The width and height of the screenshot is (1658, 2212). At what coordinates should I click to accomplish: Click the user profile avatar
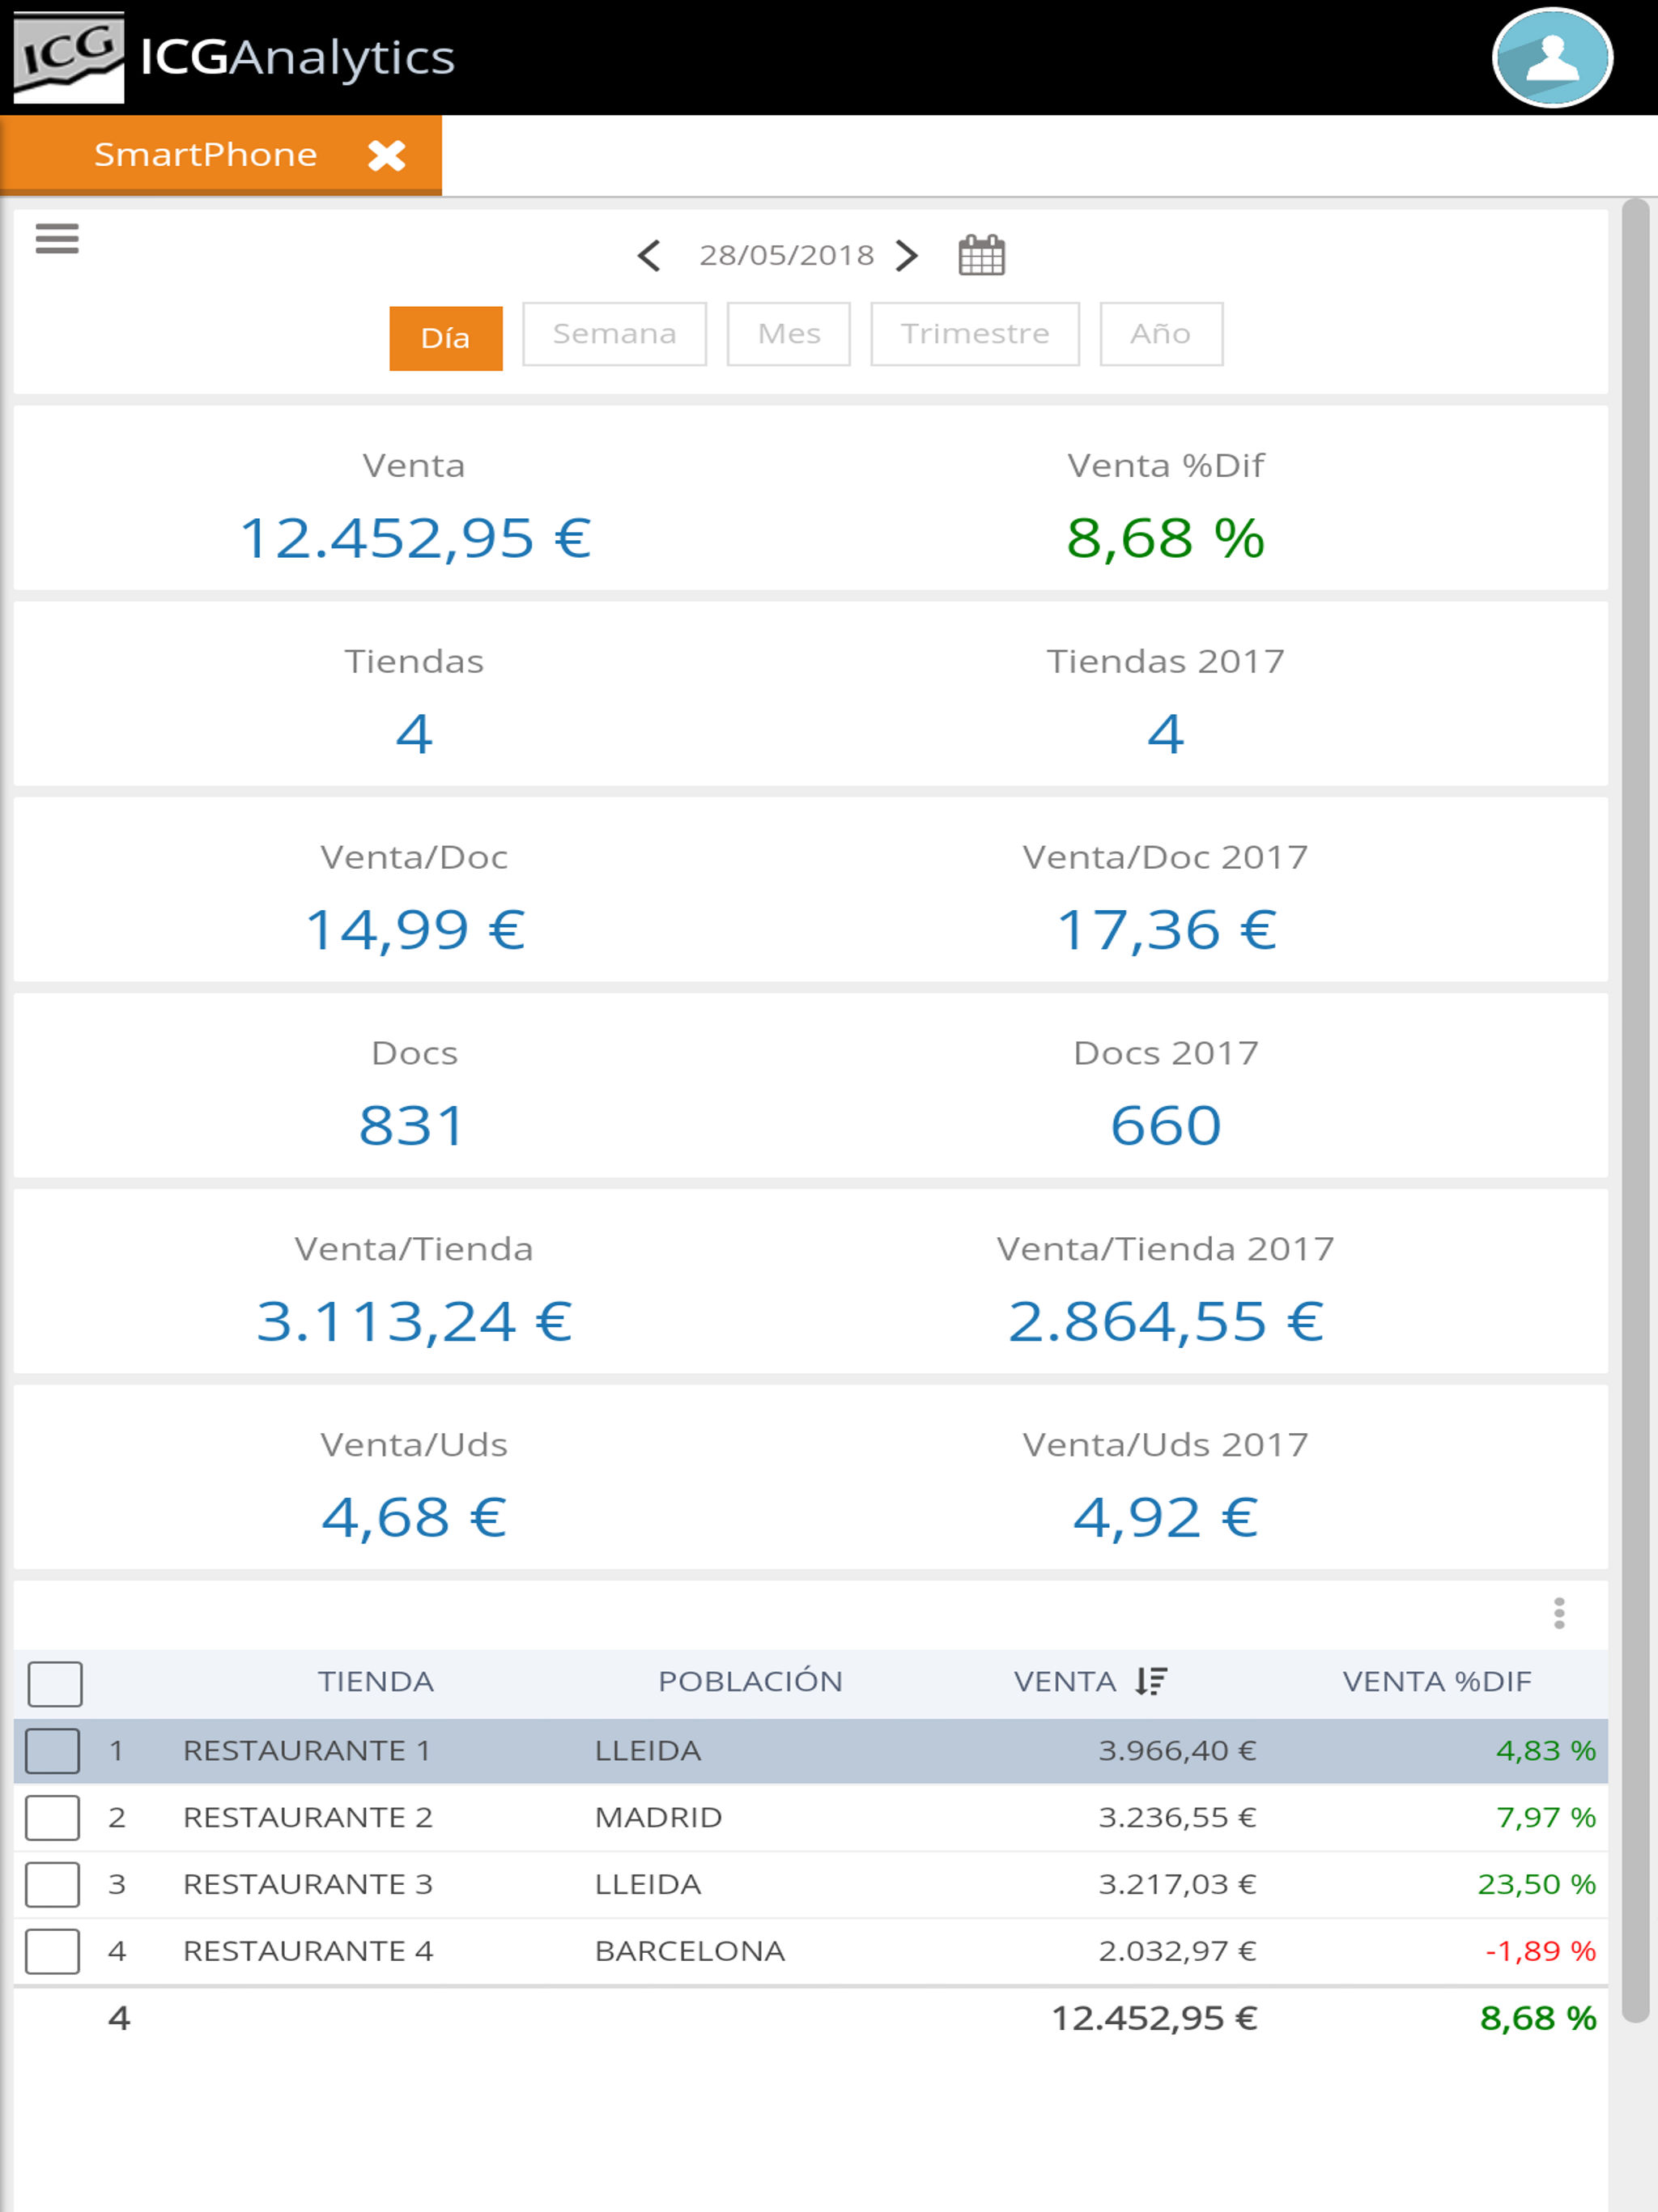(x=1551, y=57)
